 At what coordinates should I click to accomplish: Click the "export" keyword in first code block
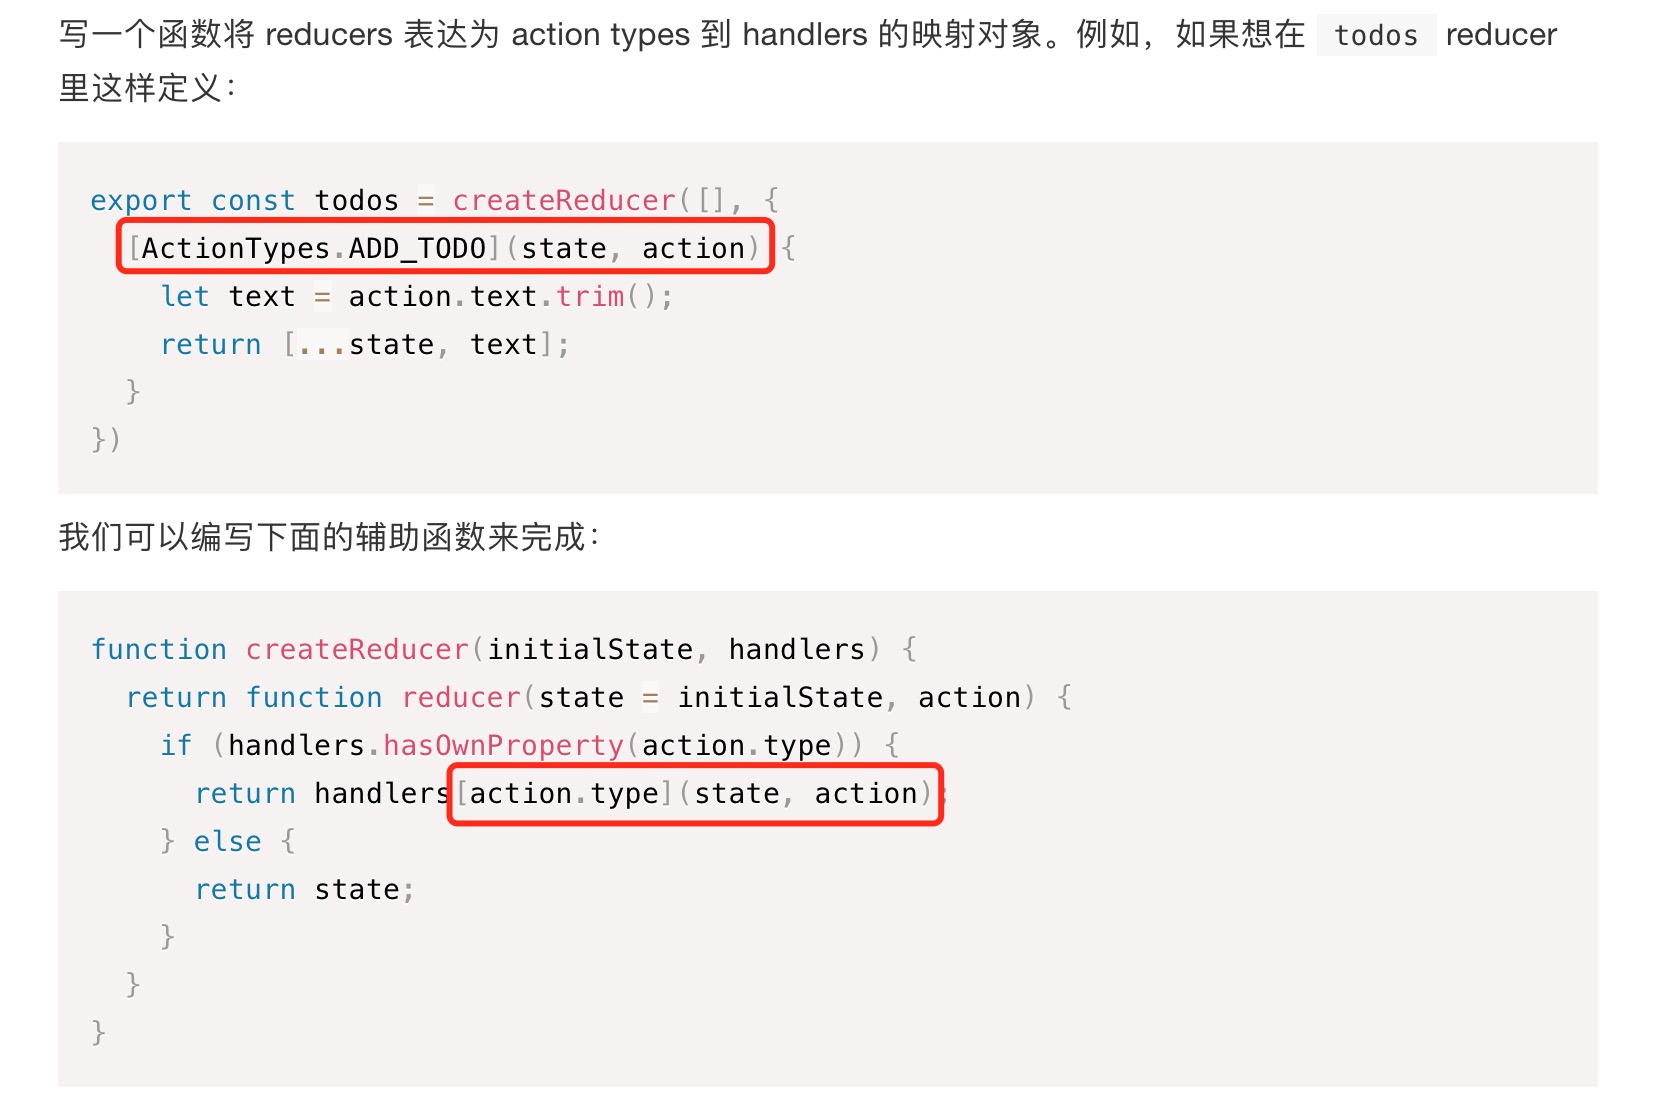click(x=140, y=201)
